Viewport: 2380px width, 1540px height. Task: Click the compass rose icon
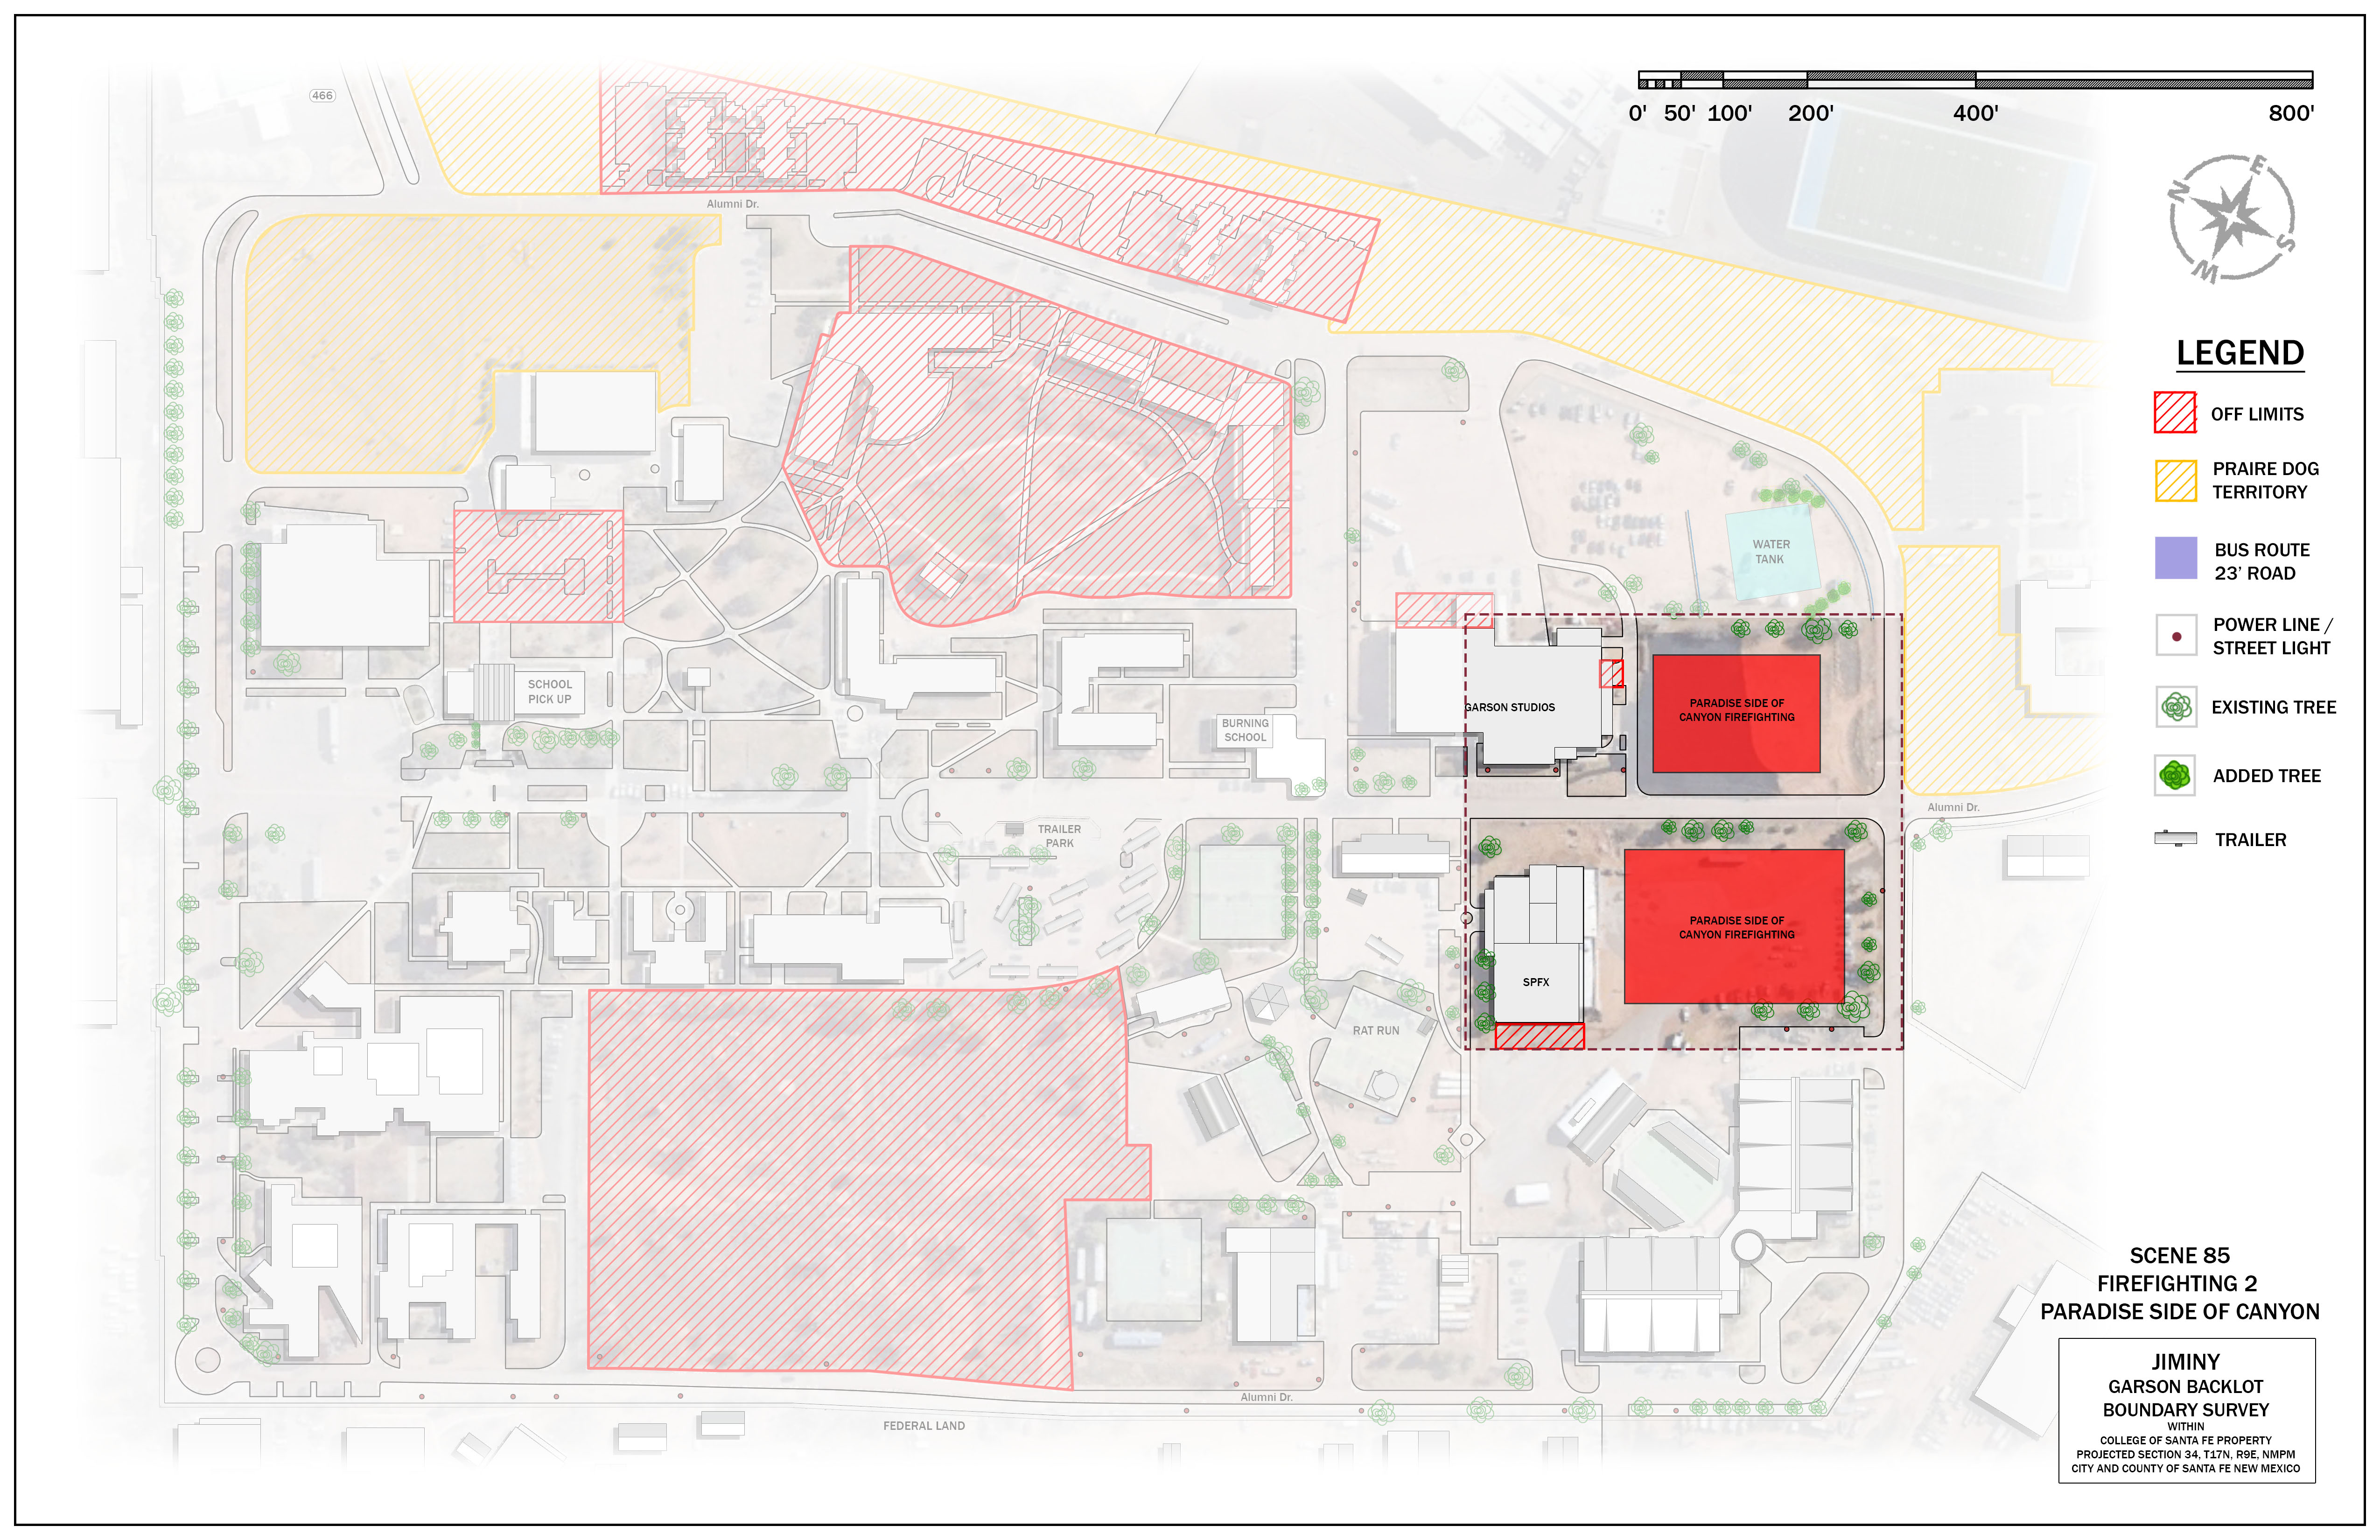point(2231,218)
